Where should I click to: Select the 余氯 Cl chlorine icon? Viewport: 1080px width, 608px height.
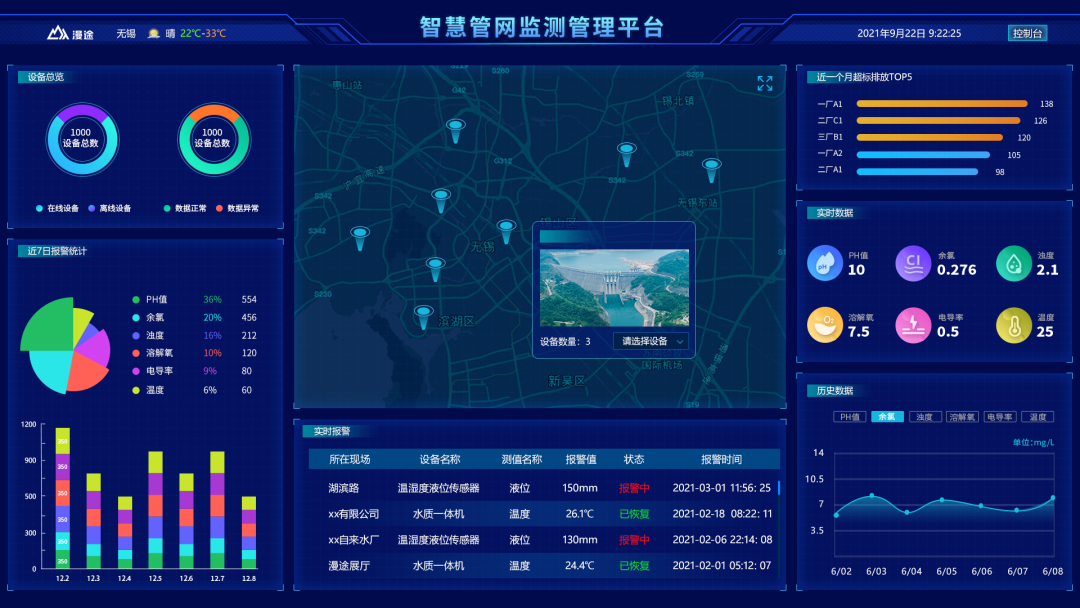pos(913,261)
